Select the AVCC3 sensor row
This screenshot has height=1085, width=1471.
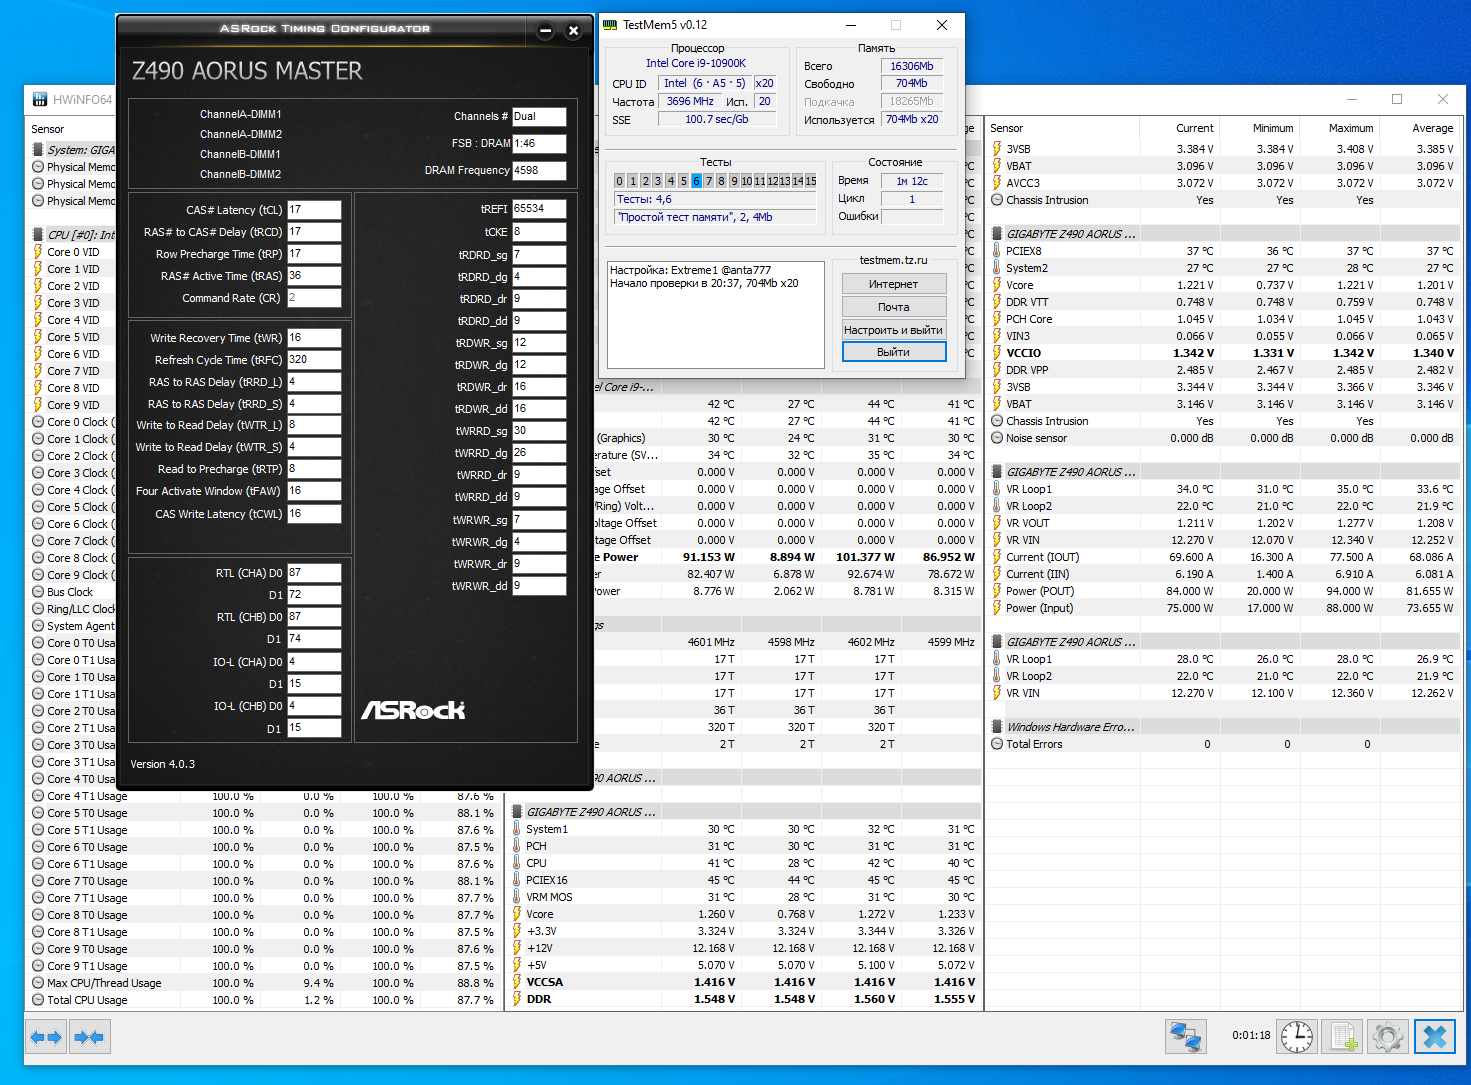tap(1223, 183)
